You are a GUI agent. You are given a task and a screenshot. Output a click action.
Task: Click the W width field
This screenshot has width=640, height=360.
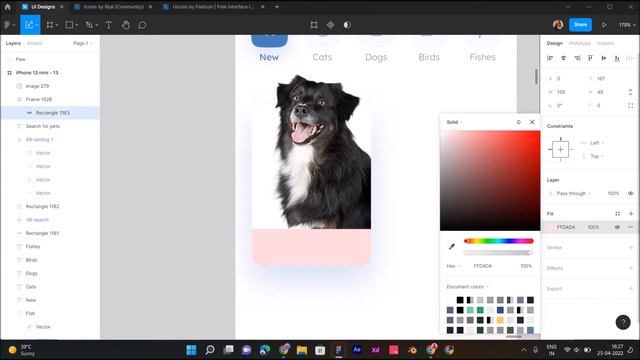pyautogui.click(x=565, y=92)
